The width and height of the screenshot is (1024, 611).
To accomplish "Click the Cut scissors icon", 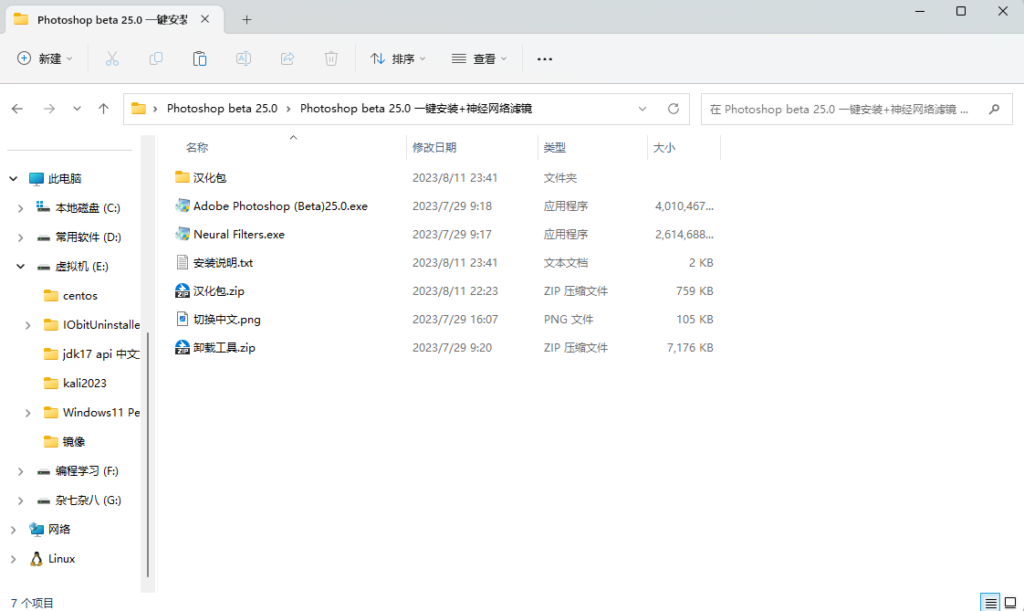I will [112, 59].
